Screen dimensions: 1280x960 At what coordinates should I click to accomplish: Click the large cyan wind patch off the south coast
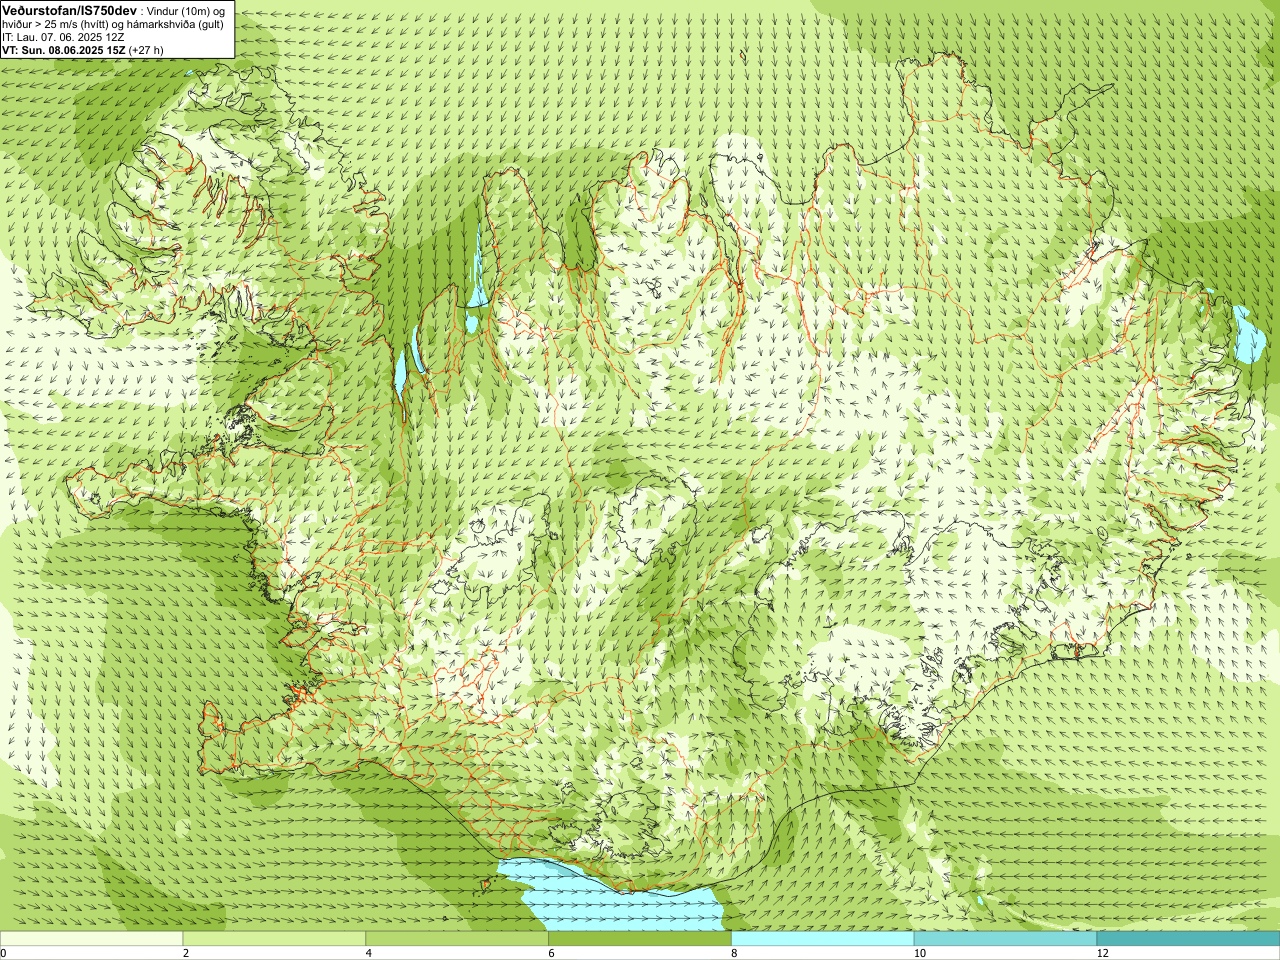tap(620, 900)
